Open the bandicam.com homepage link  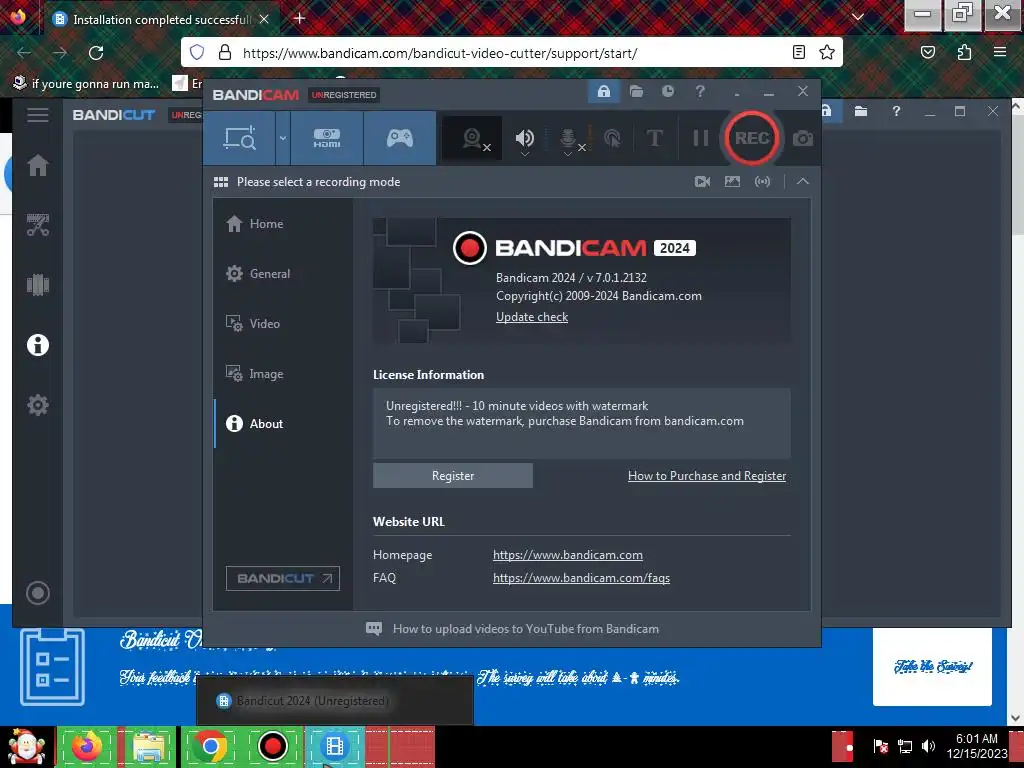click(x=568, y=555)
